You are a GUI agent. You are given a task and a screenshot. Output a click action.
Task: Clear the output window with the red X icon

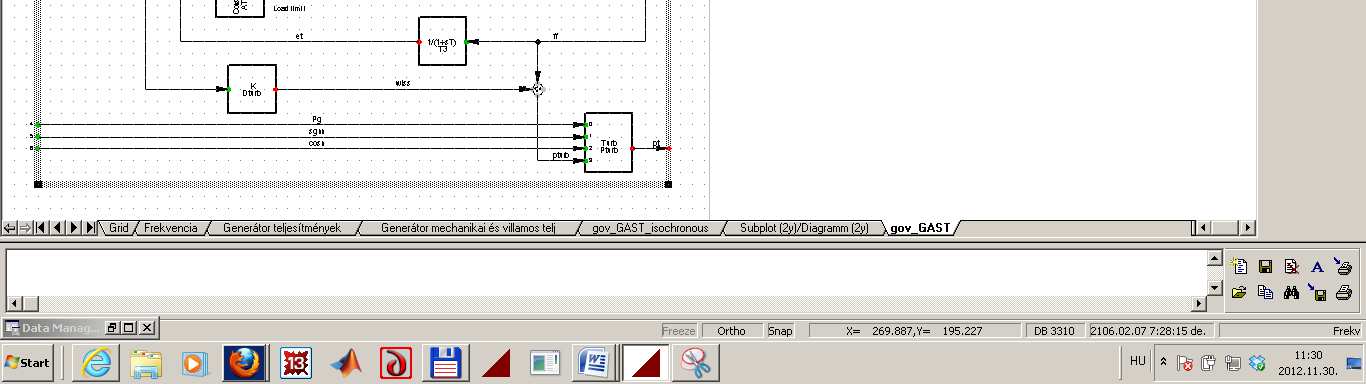pyautogui.click(x=1291, y=266)
